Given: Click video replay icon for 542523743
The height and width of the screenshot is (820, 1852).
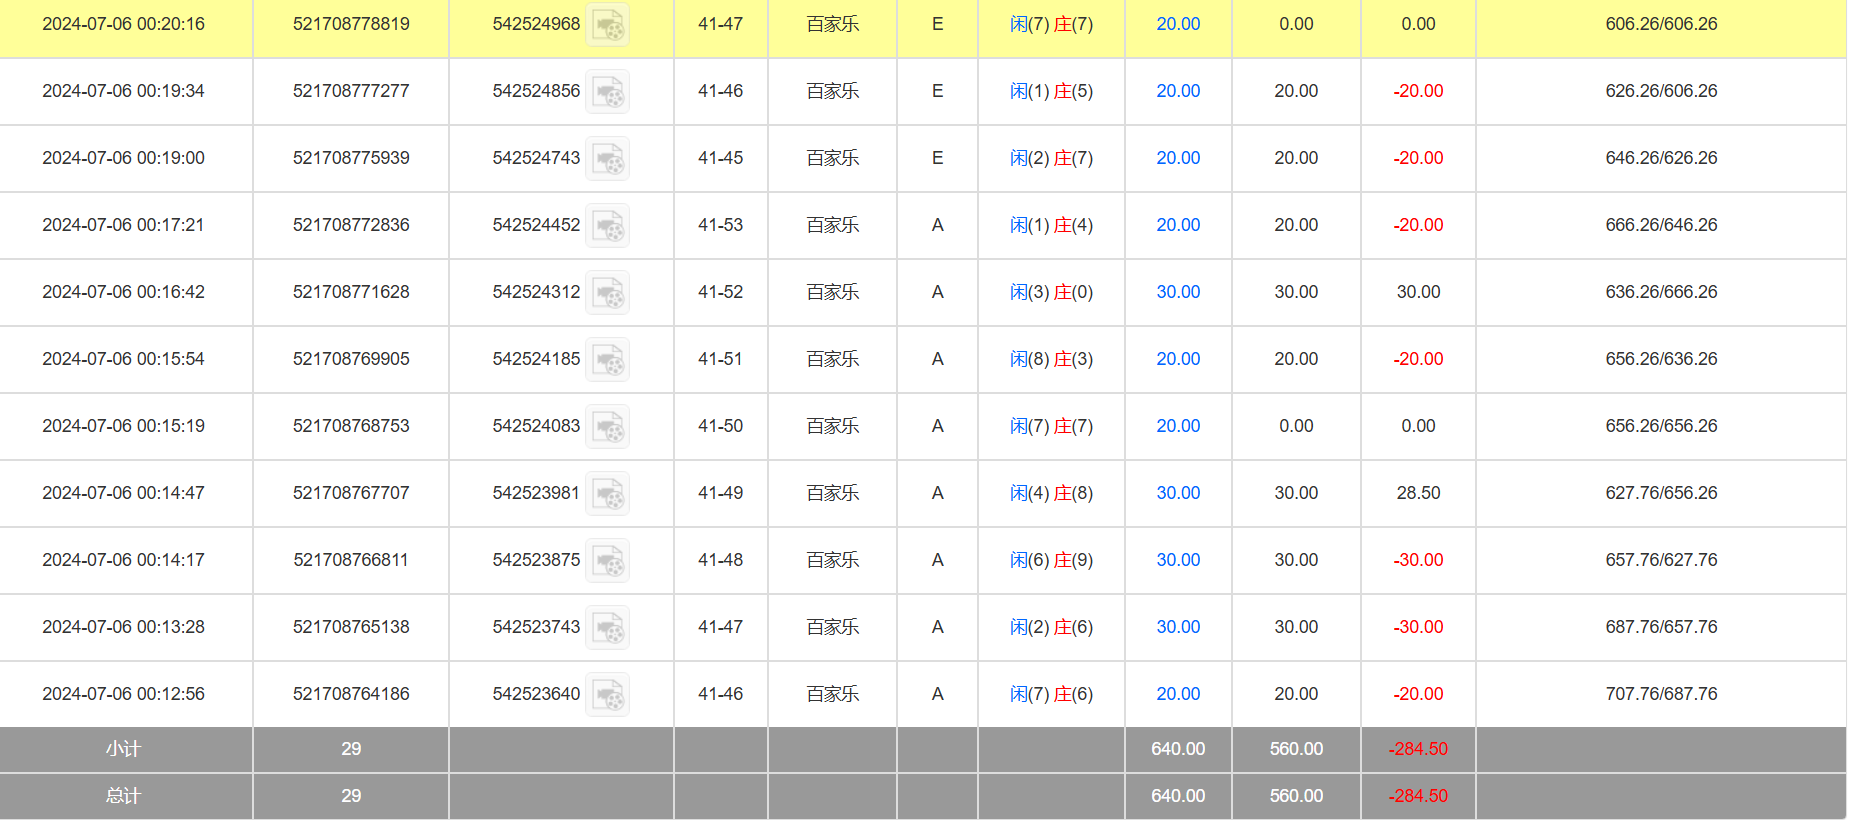Looking at the screenshot, I should pos(607,628).
